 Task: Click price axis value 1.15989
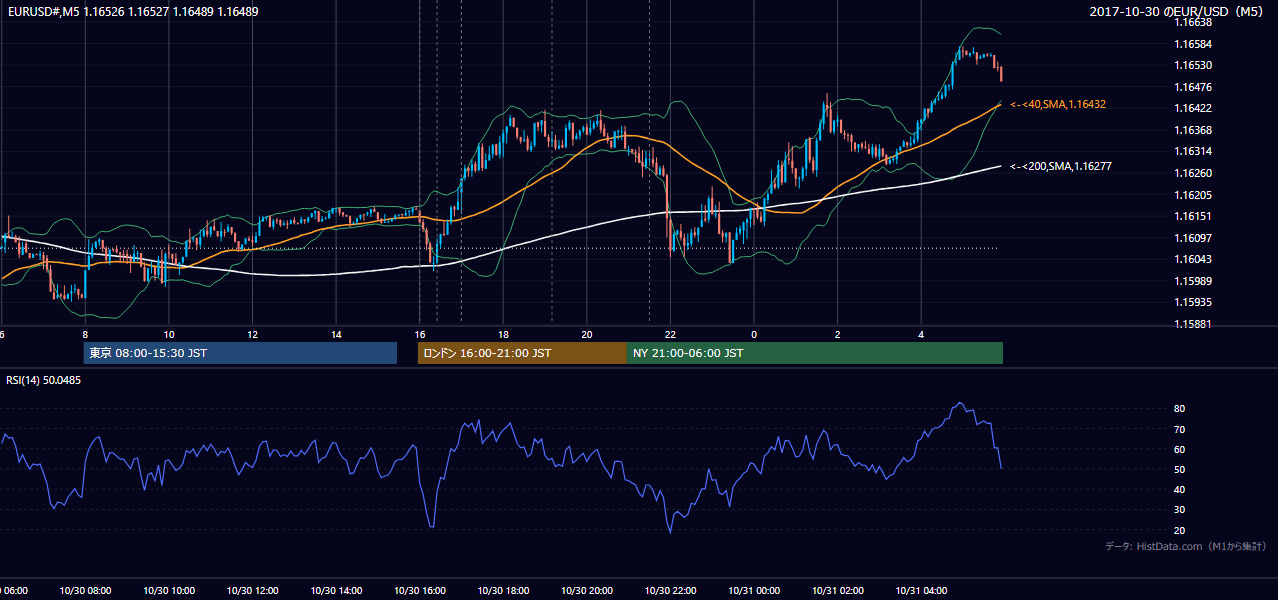click(1194, 281)
